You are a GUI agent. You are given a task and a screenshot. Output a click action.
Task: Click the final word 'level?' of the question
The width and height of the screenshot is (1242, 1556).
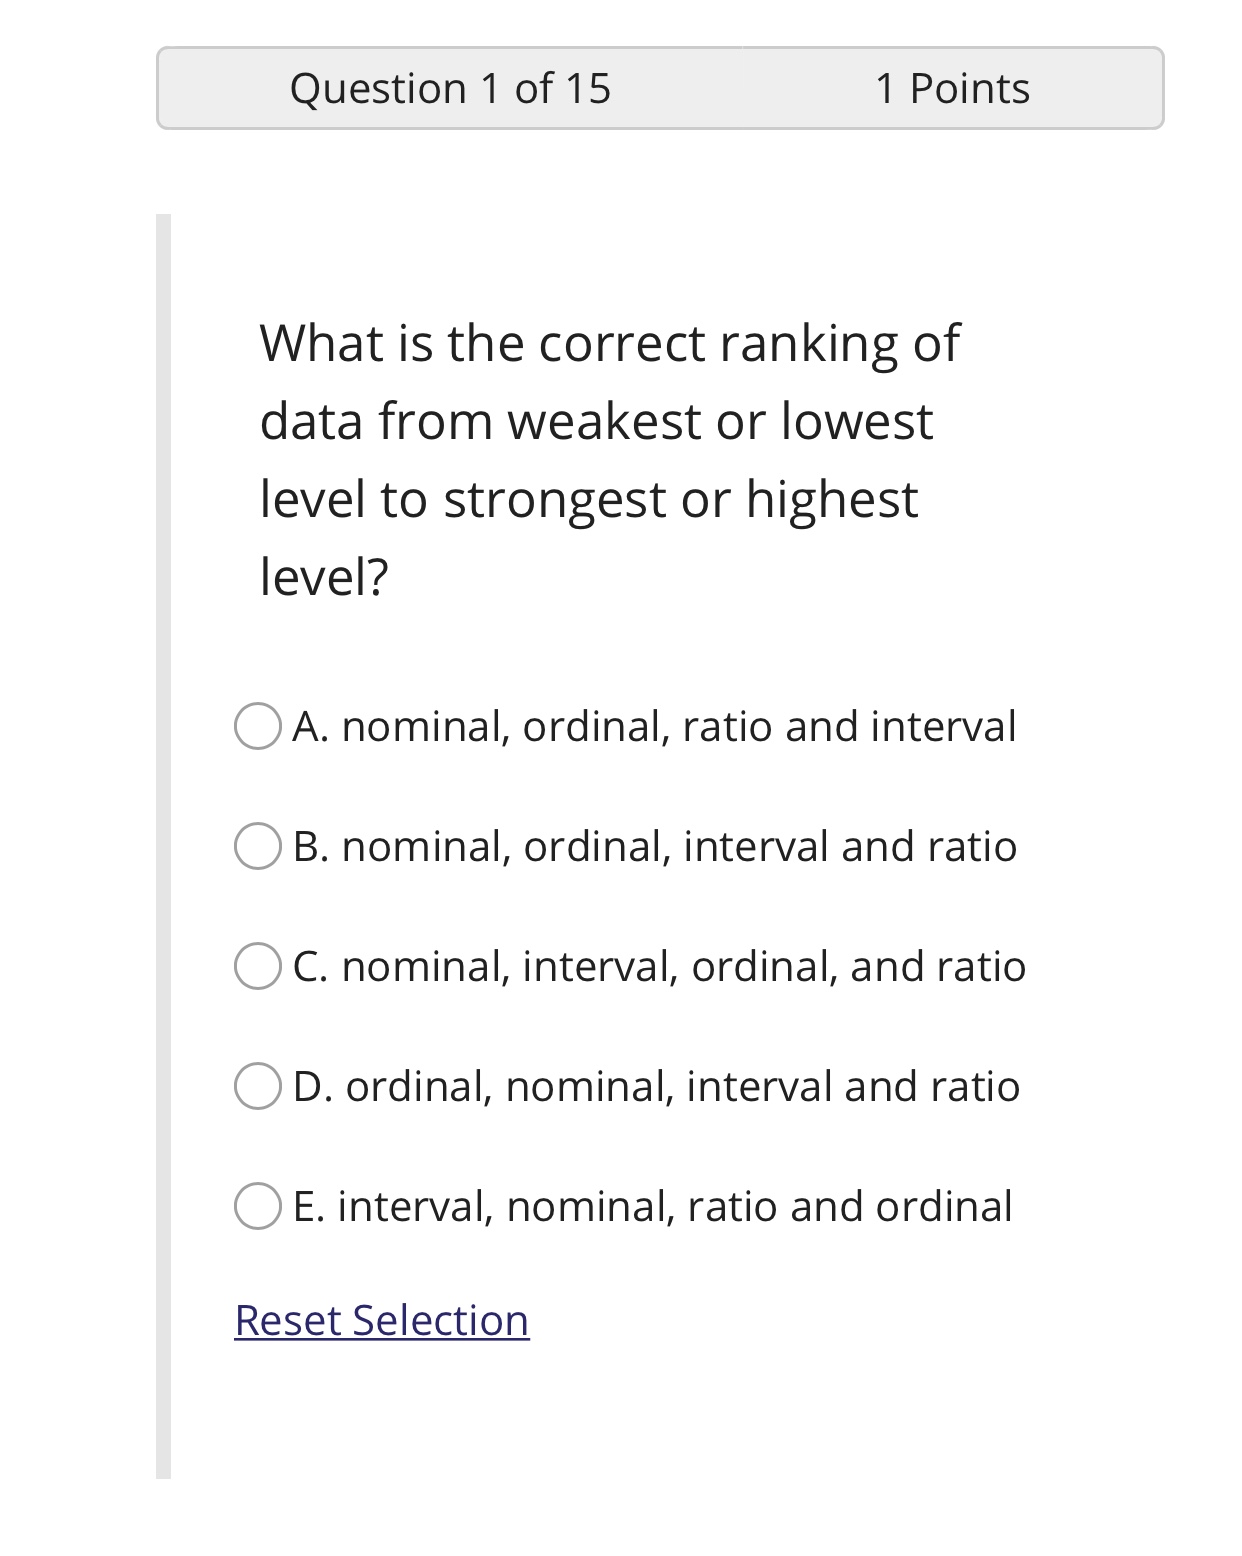(324, 577)
